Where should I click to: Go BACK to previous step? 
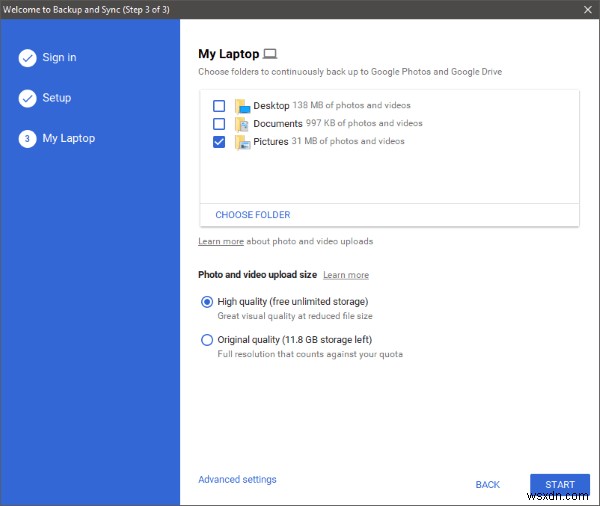coord(488,485)
